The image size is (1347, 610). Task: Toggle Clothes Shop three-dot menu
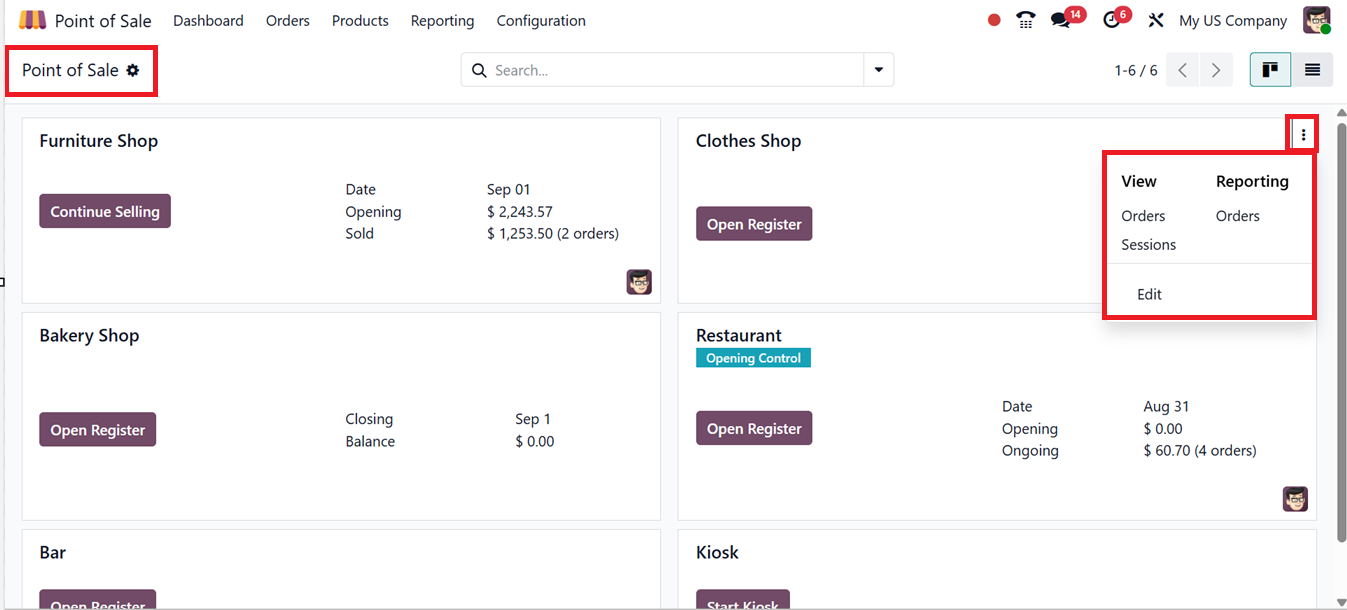click(x=1303, y=135)
